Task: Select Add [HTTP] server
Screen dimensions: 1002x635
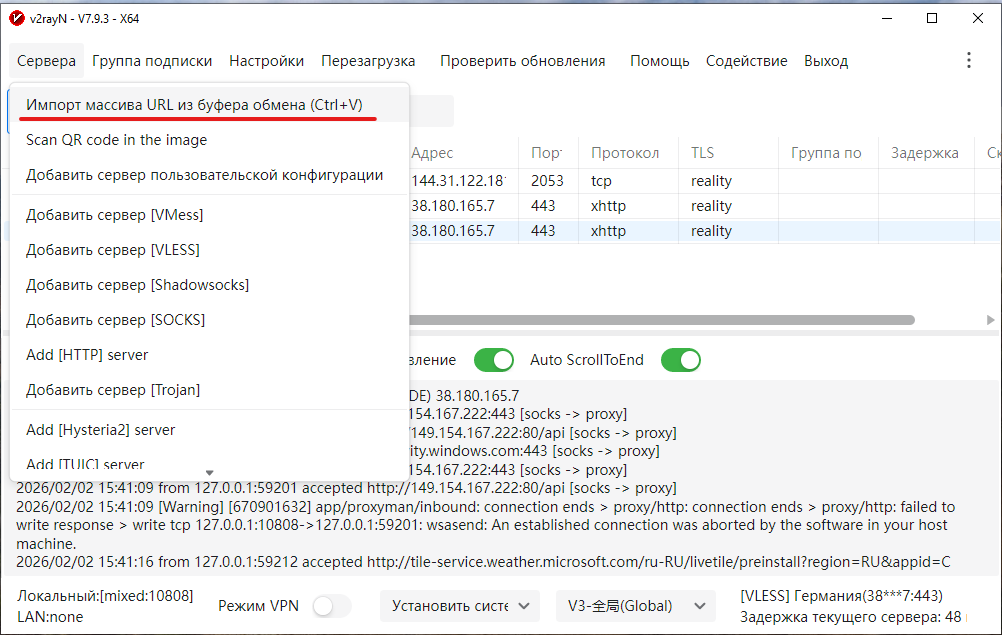Action: pos(210,355)
